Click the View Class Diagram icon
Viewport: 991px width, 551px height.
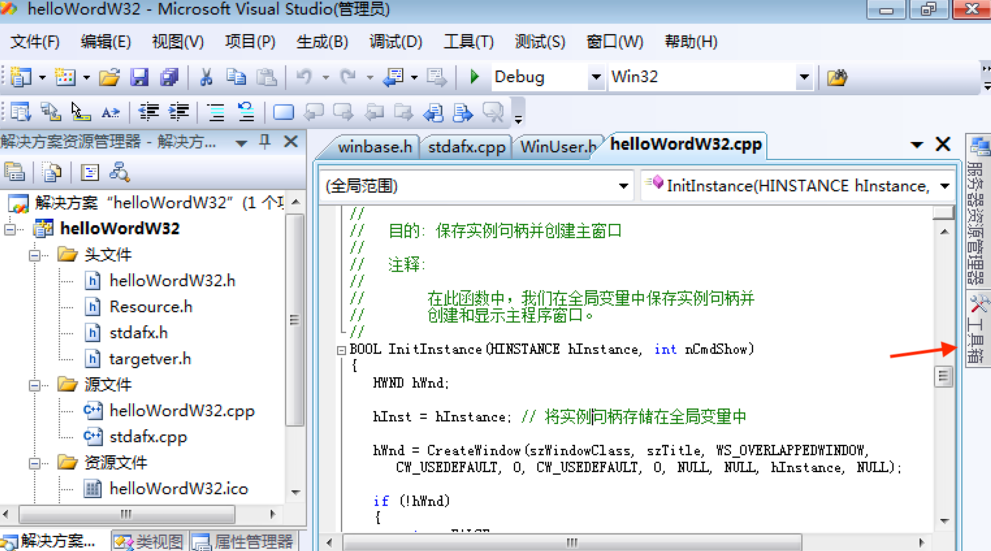click(119, 171)
